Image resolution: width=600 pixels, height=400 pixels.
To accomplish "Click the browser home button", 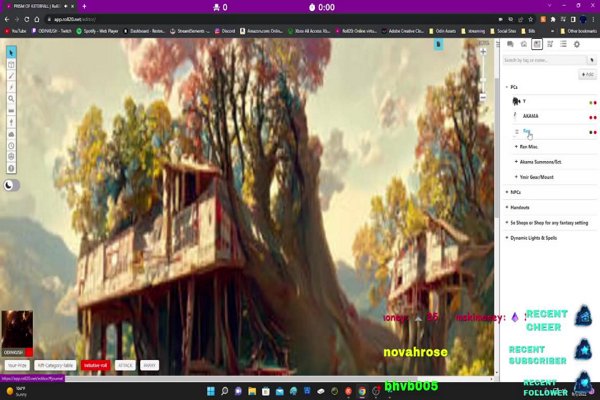I will point(37,19).
